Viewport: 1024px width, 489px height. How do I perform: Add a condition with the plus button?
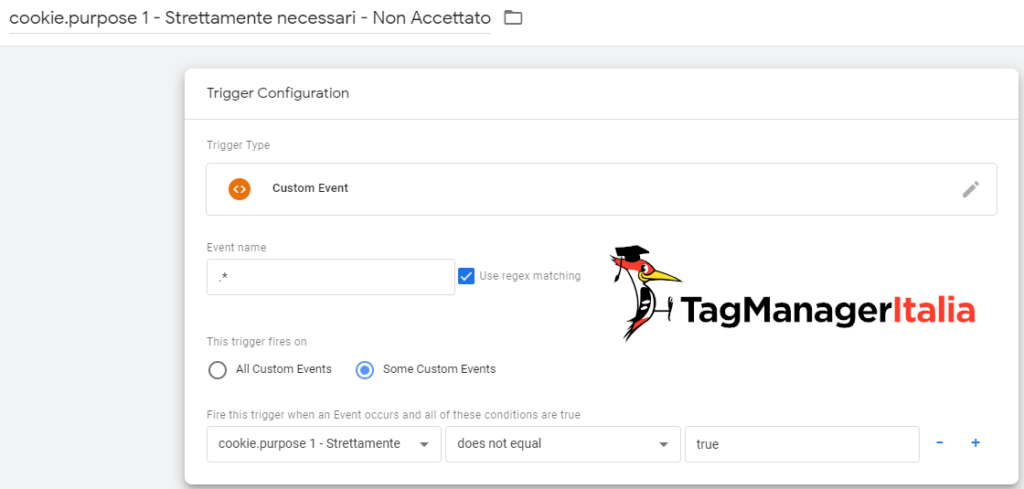(x=975, y=443)
